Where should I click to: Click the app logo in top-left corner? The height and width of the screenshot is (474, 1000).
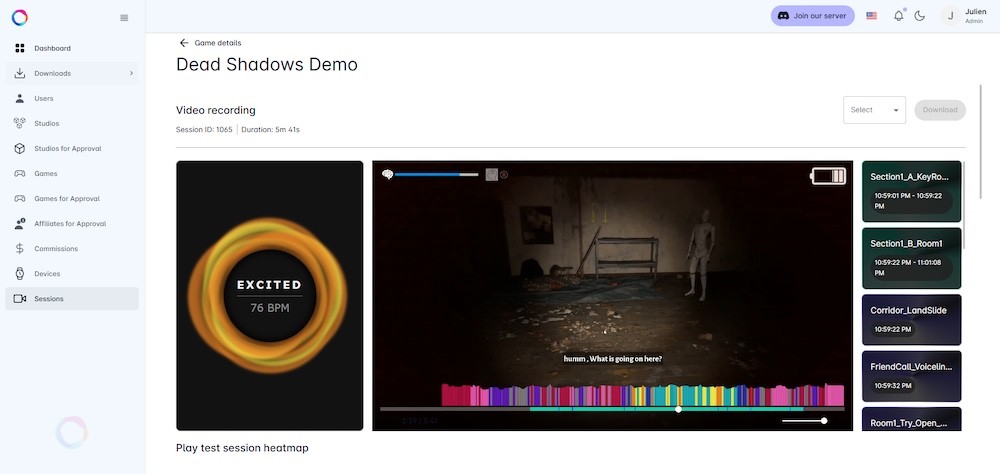point(19,17)
